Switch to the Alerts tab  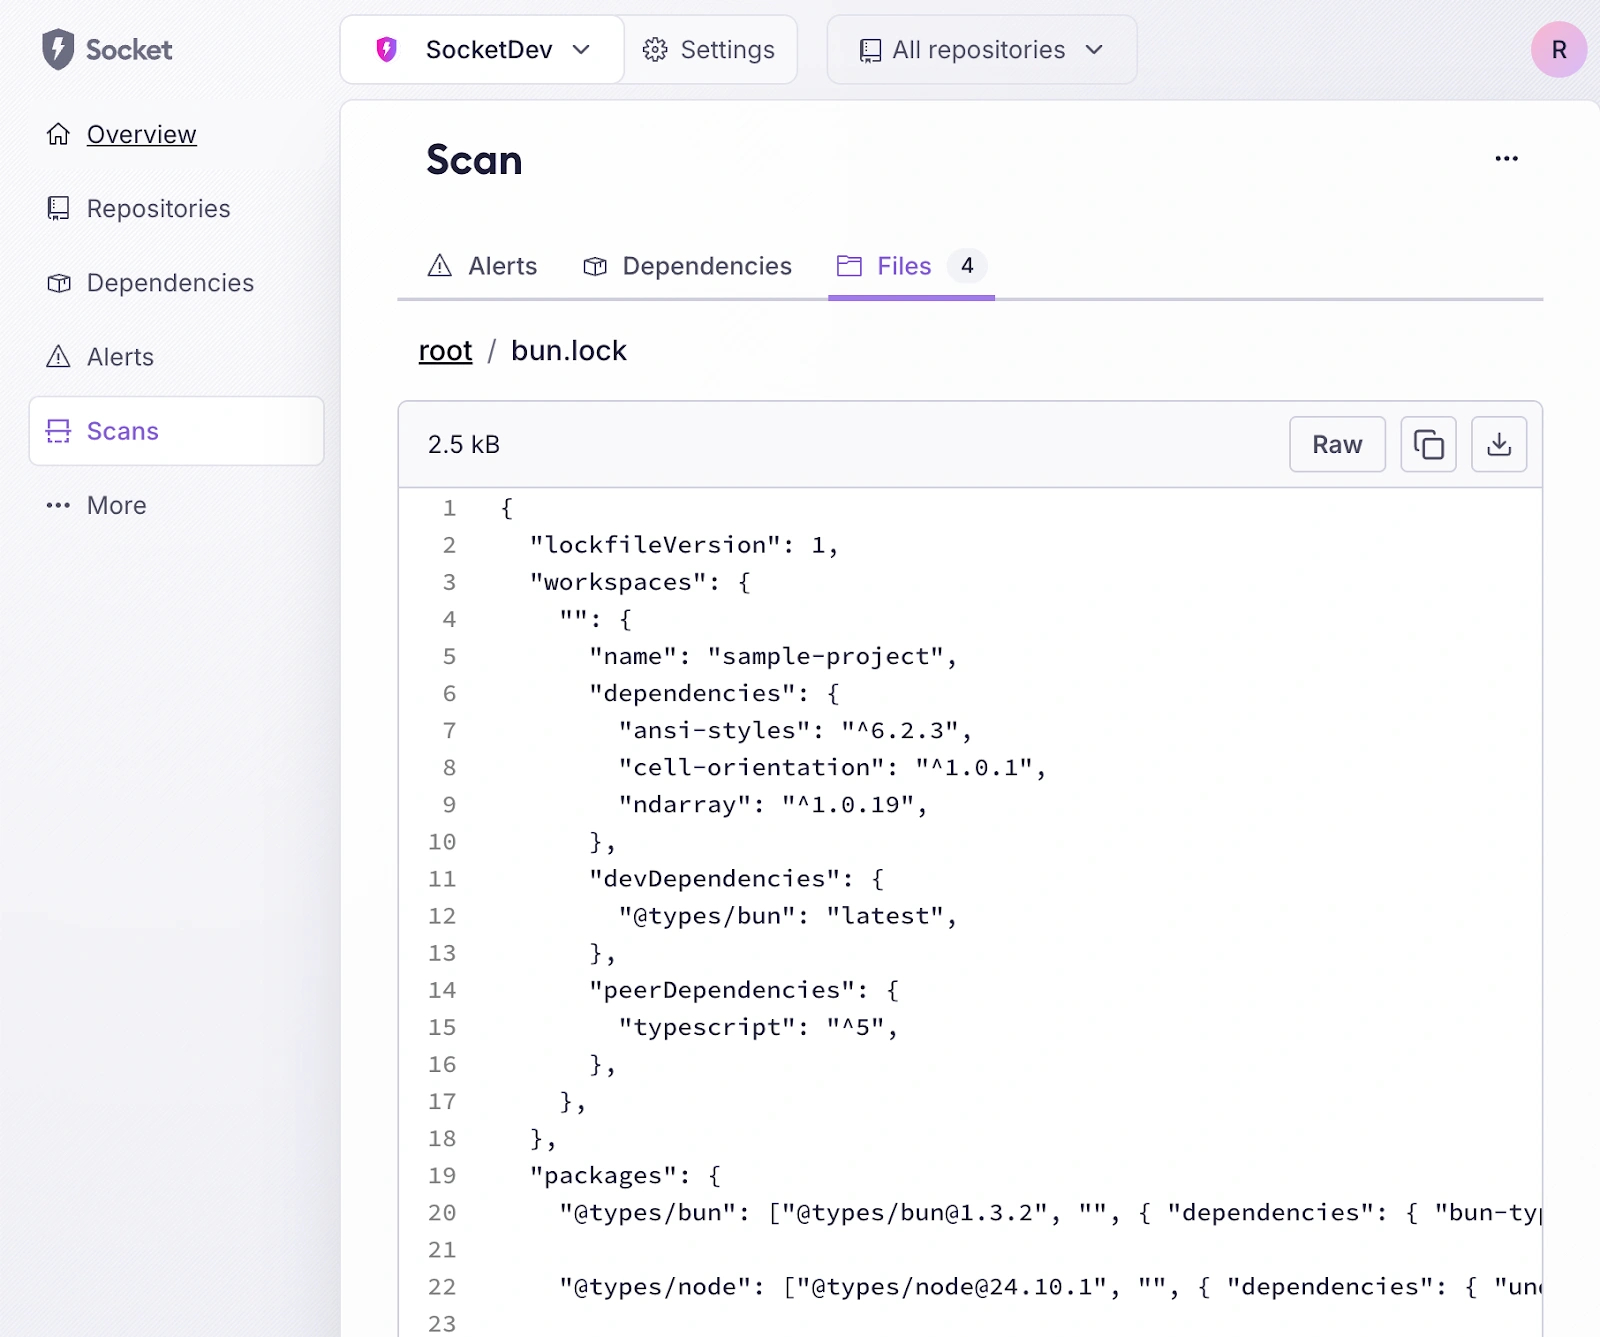(x=483, y=266)
